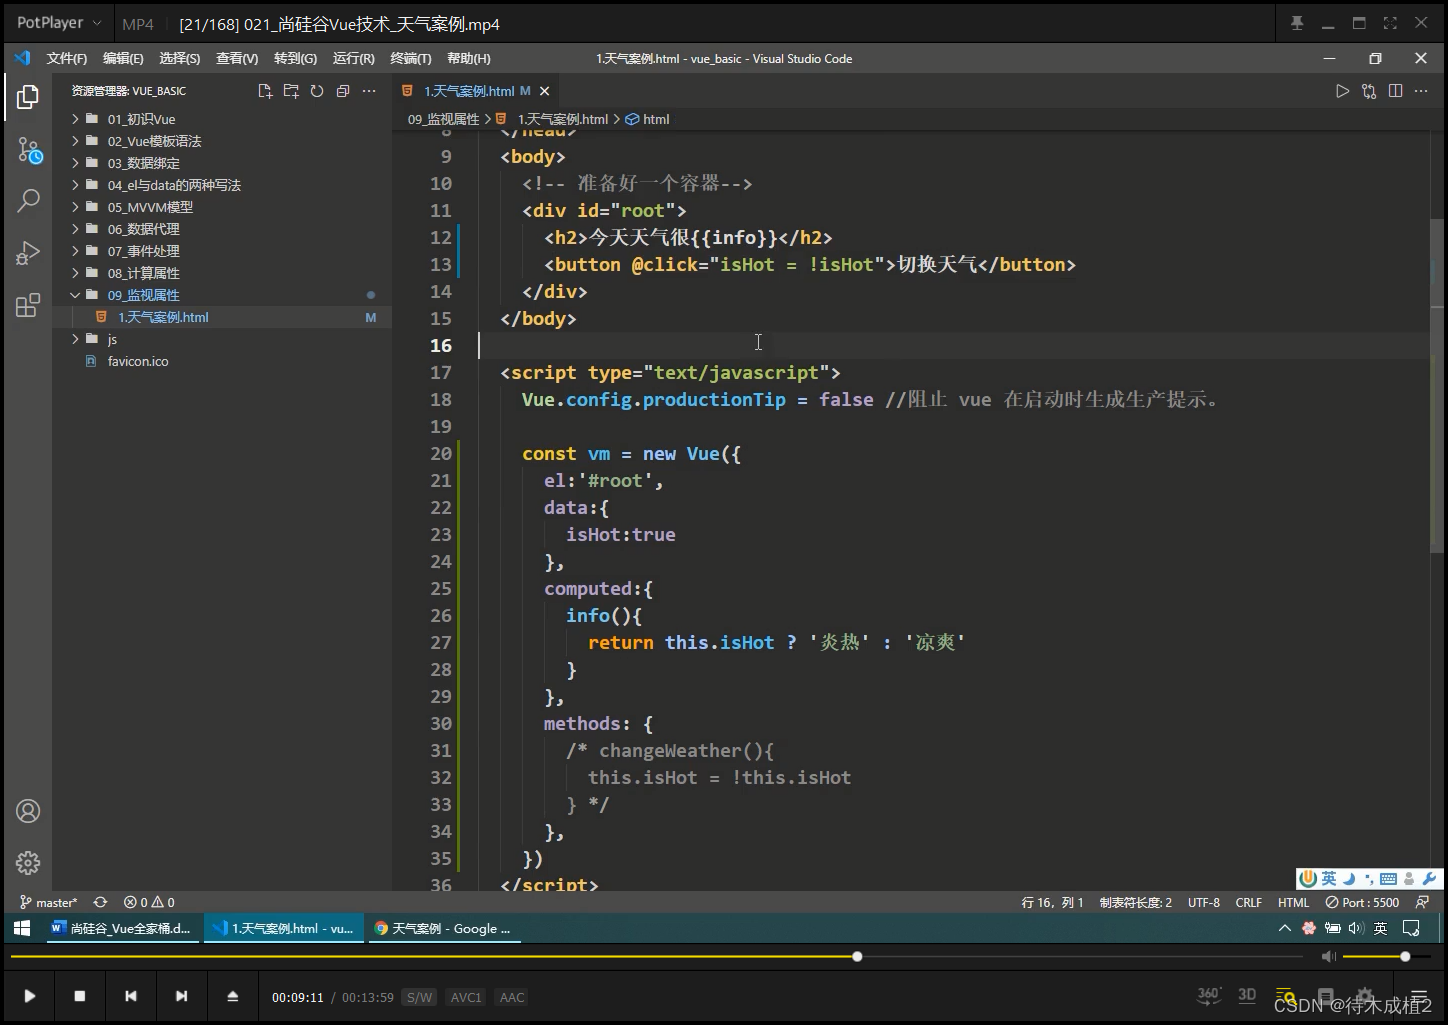
Task: Click New File icon in the explorer header
Action: click(265, 91)
